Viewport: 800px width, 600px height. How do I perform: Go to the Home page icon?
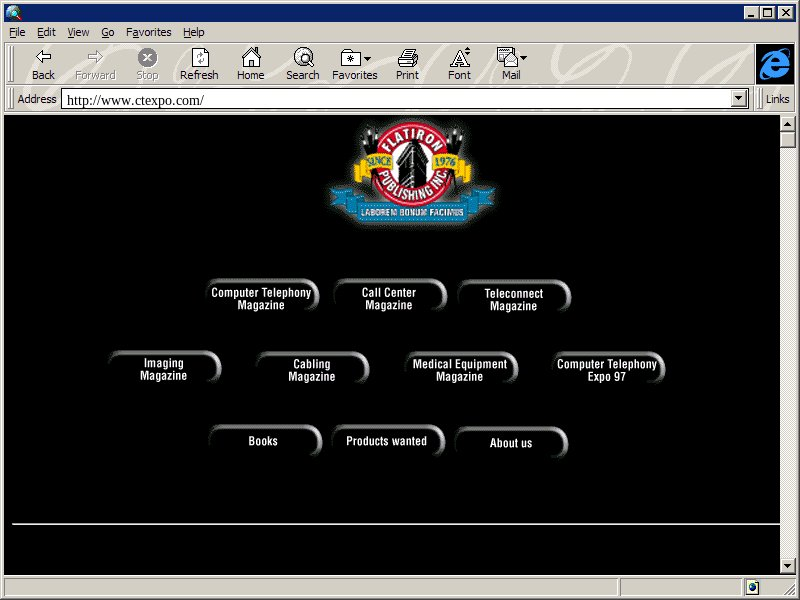pyautogui.click(x=251, y=58)
